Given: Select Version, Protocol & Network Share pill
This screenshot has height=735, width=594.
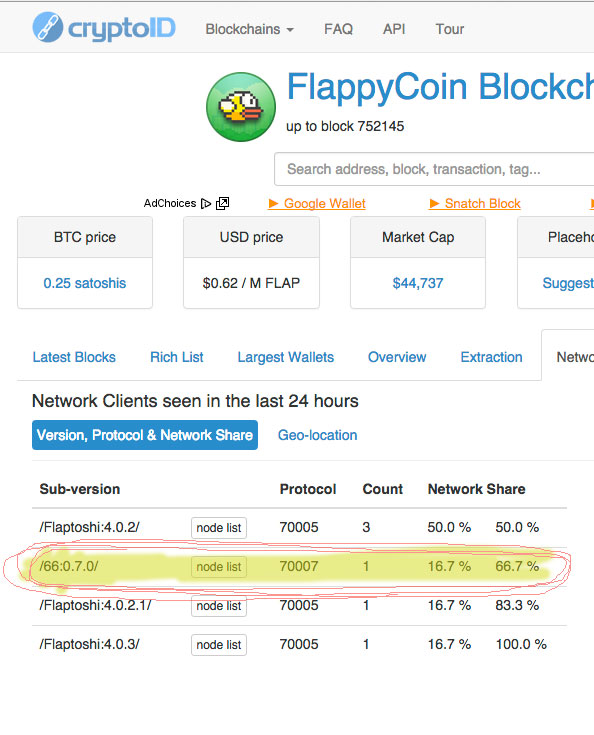Looking at the screenshot, I should point(145,435).
